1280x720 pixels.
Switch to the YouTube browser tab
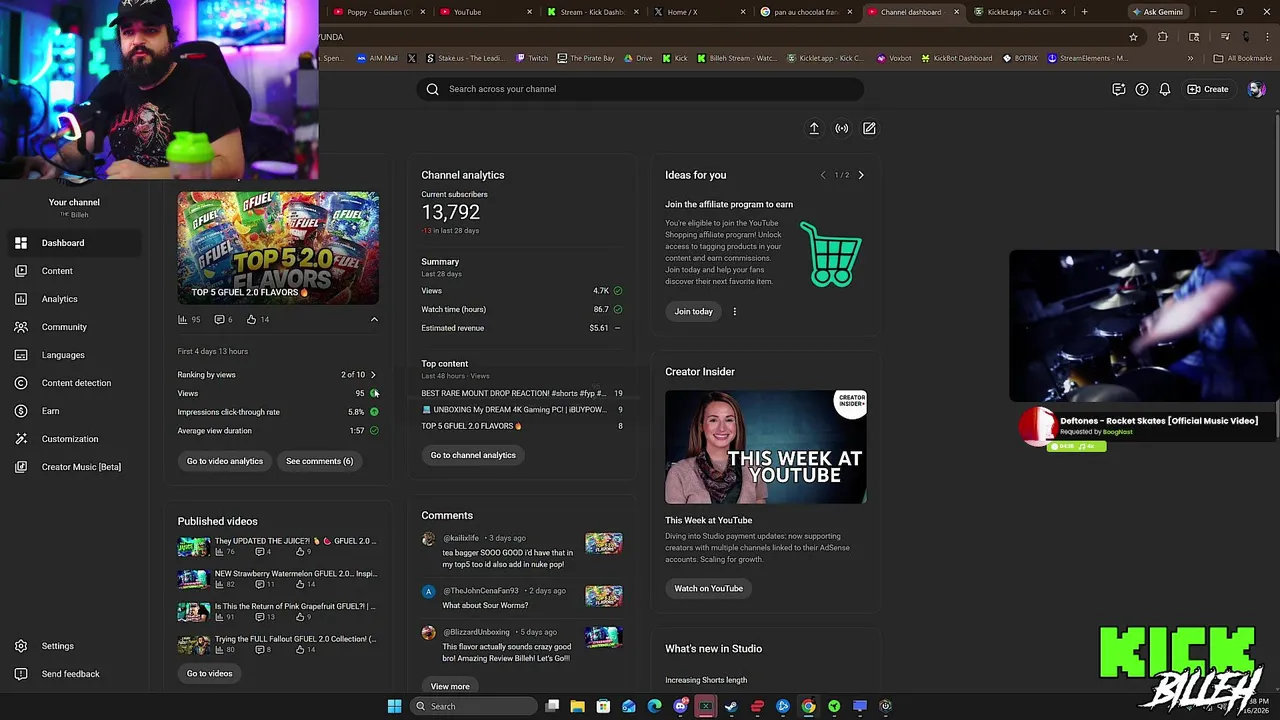coord(484,12)
